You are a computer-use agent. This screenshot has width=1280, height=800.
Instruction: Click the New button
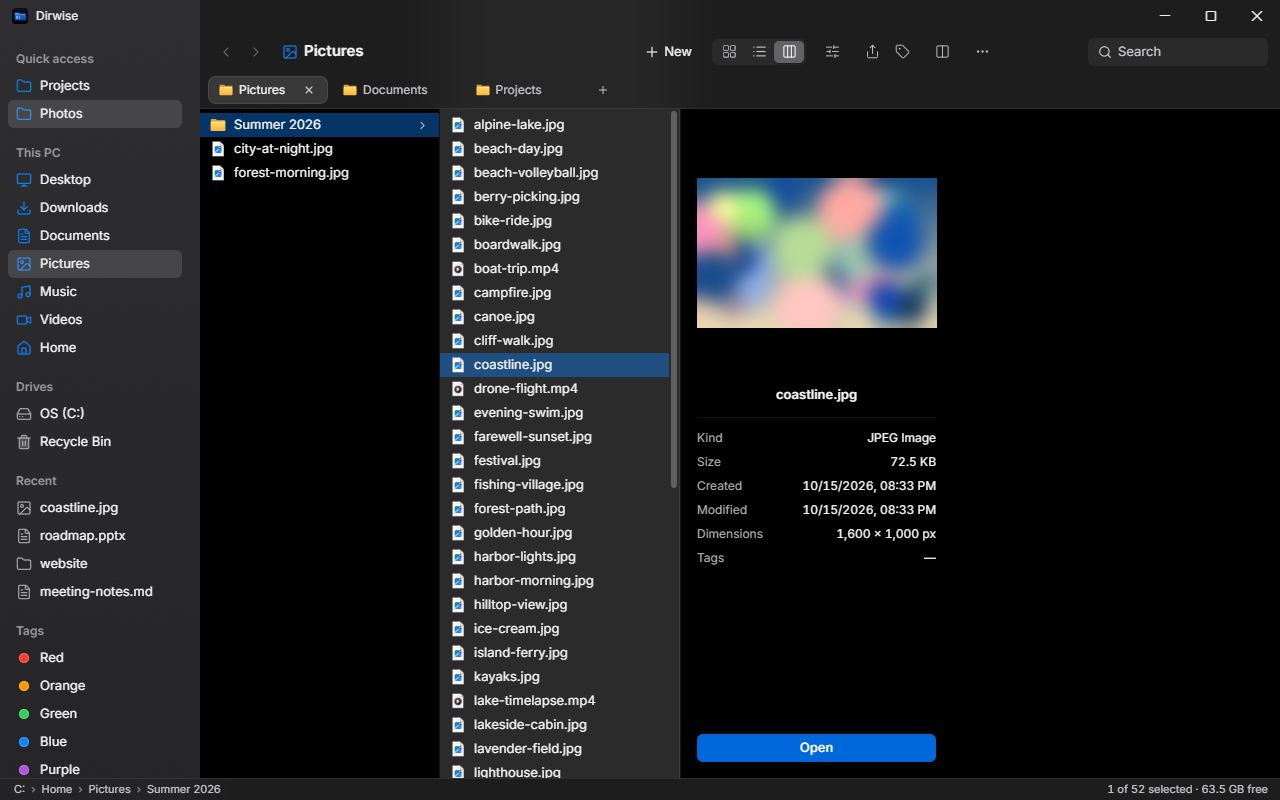pyautogui.click(x=668, y=52)
